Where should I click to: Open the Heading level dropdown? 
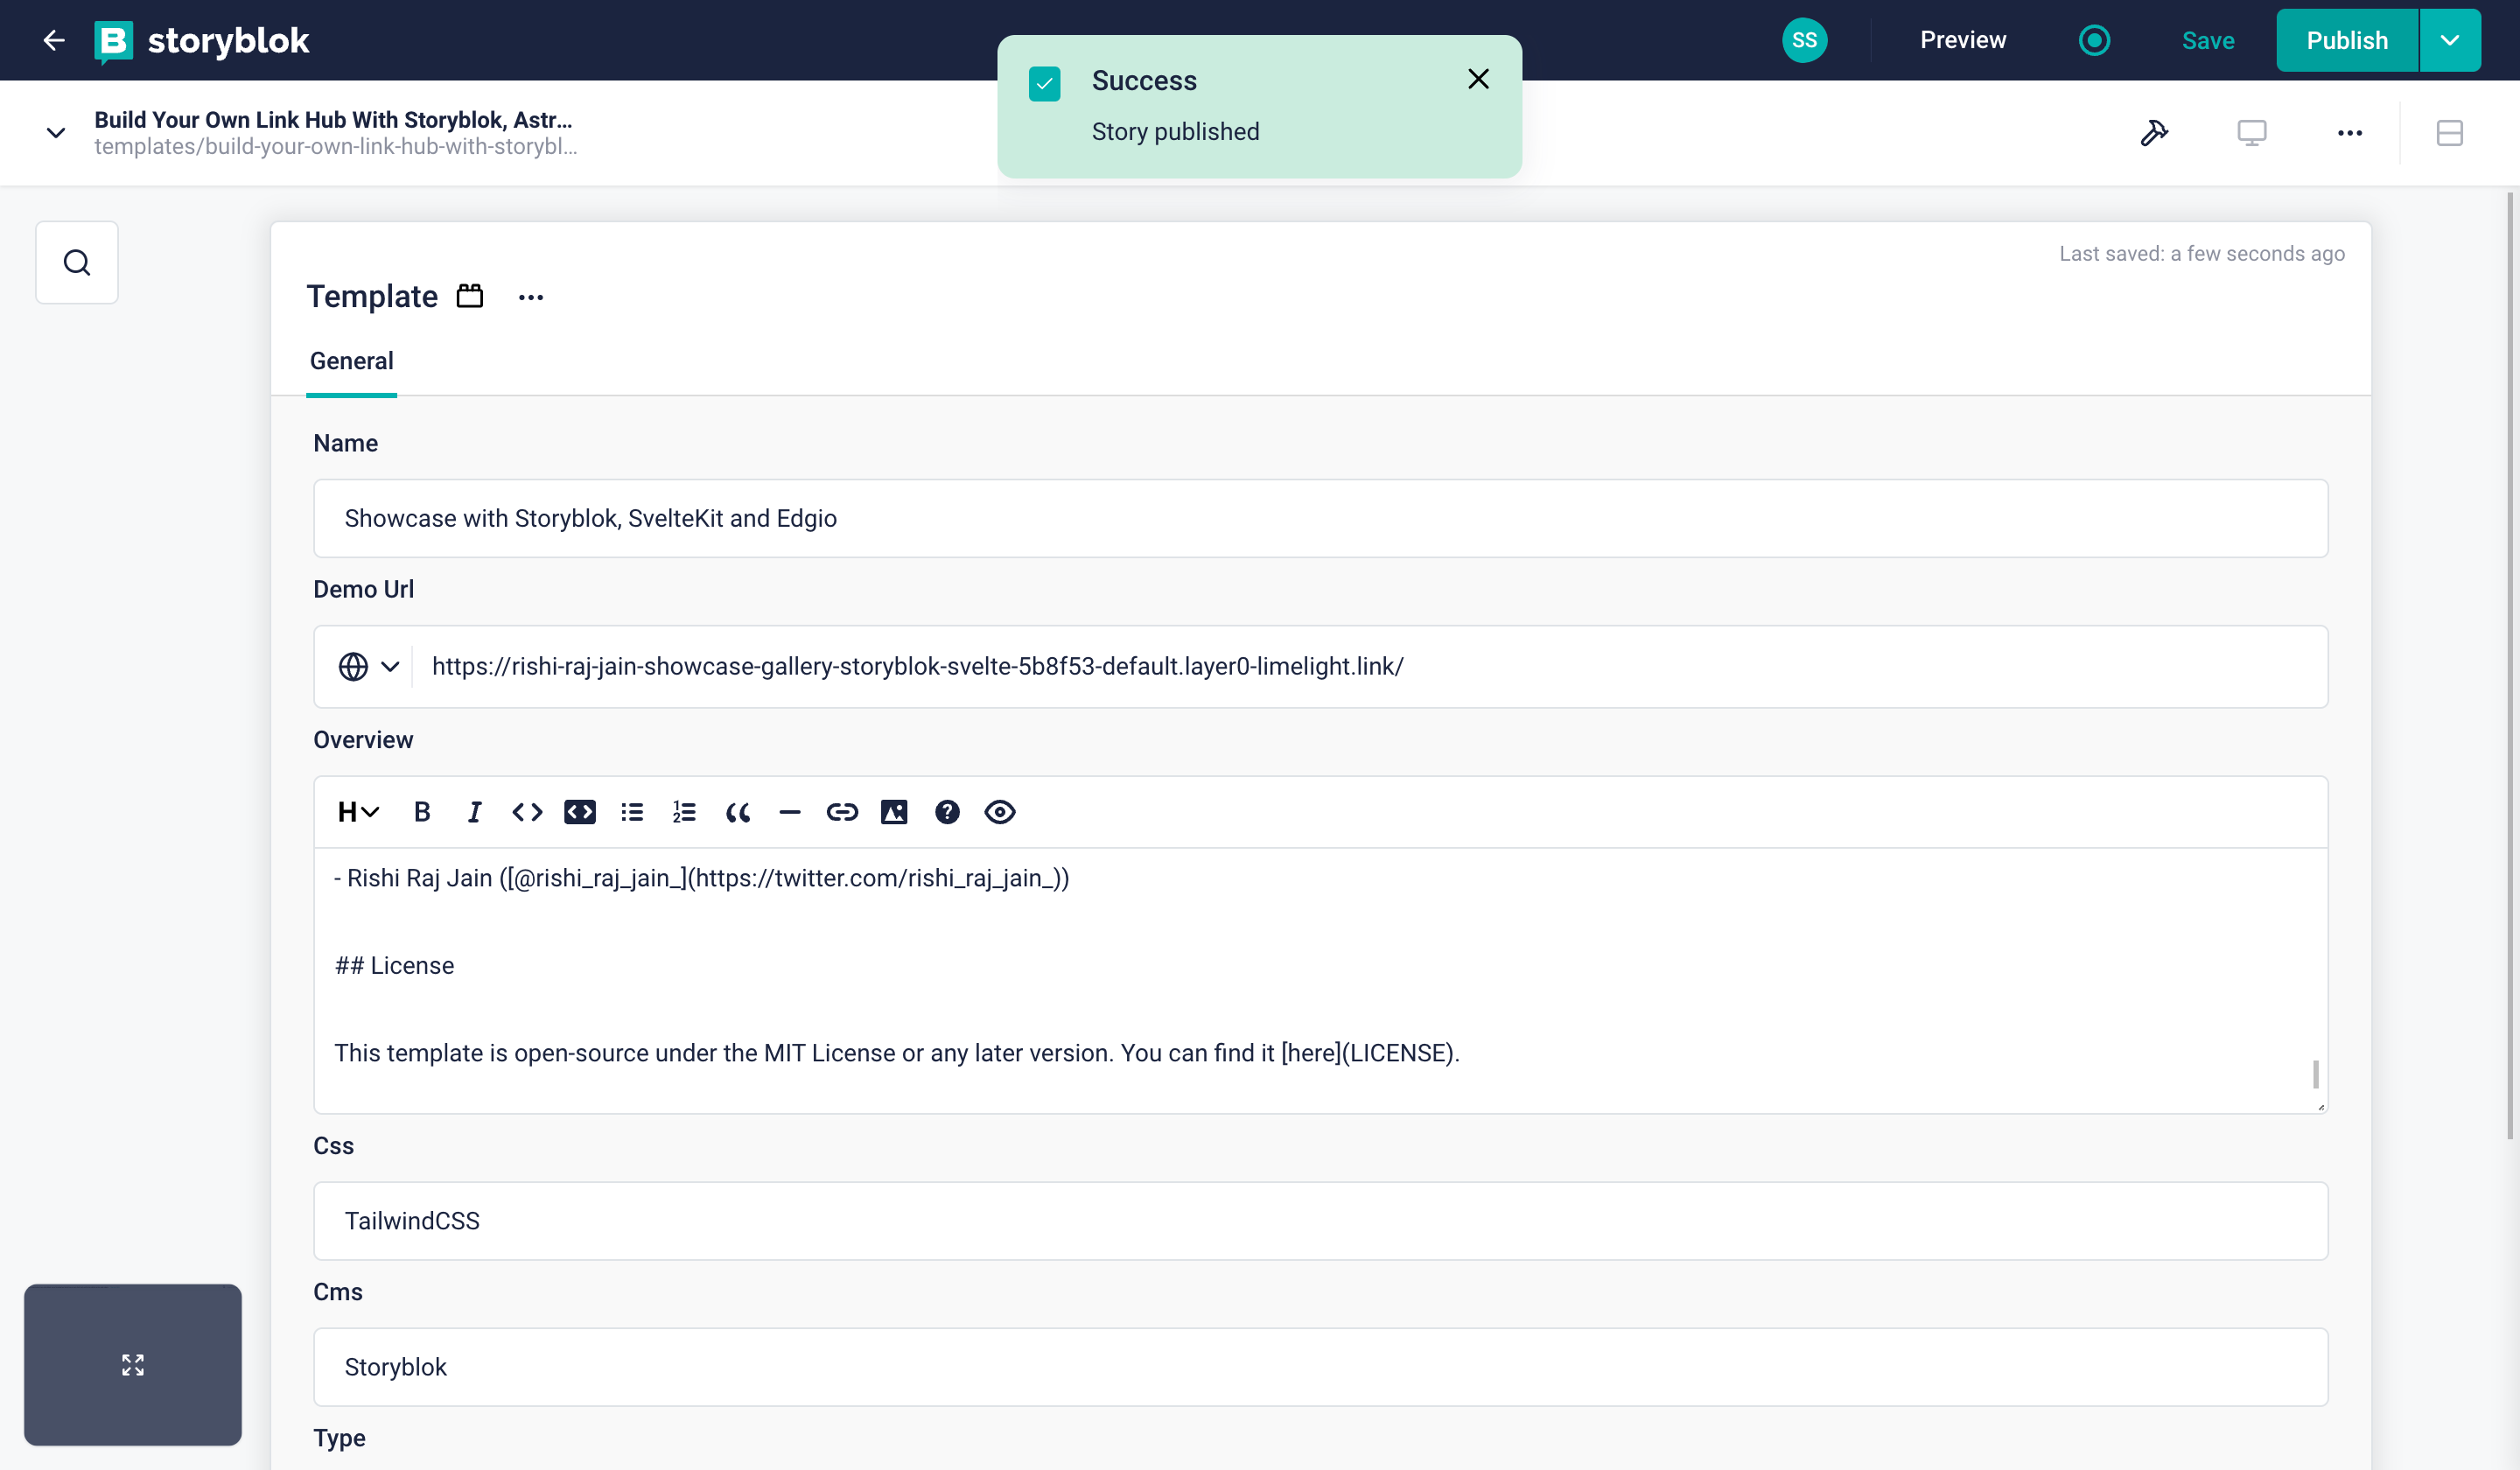[x=358, y=812]
